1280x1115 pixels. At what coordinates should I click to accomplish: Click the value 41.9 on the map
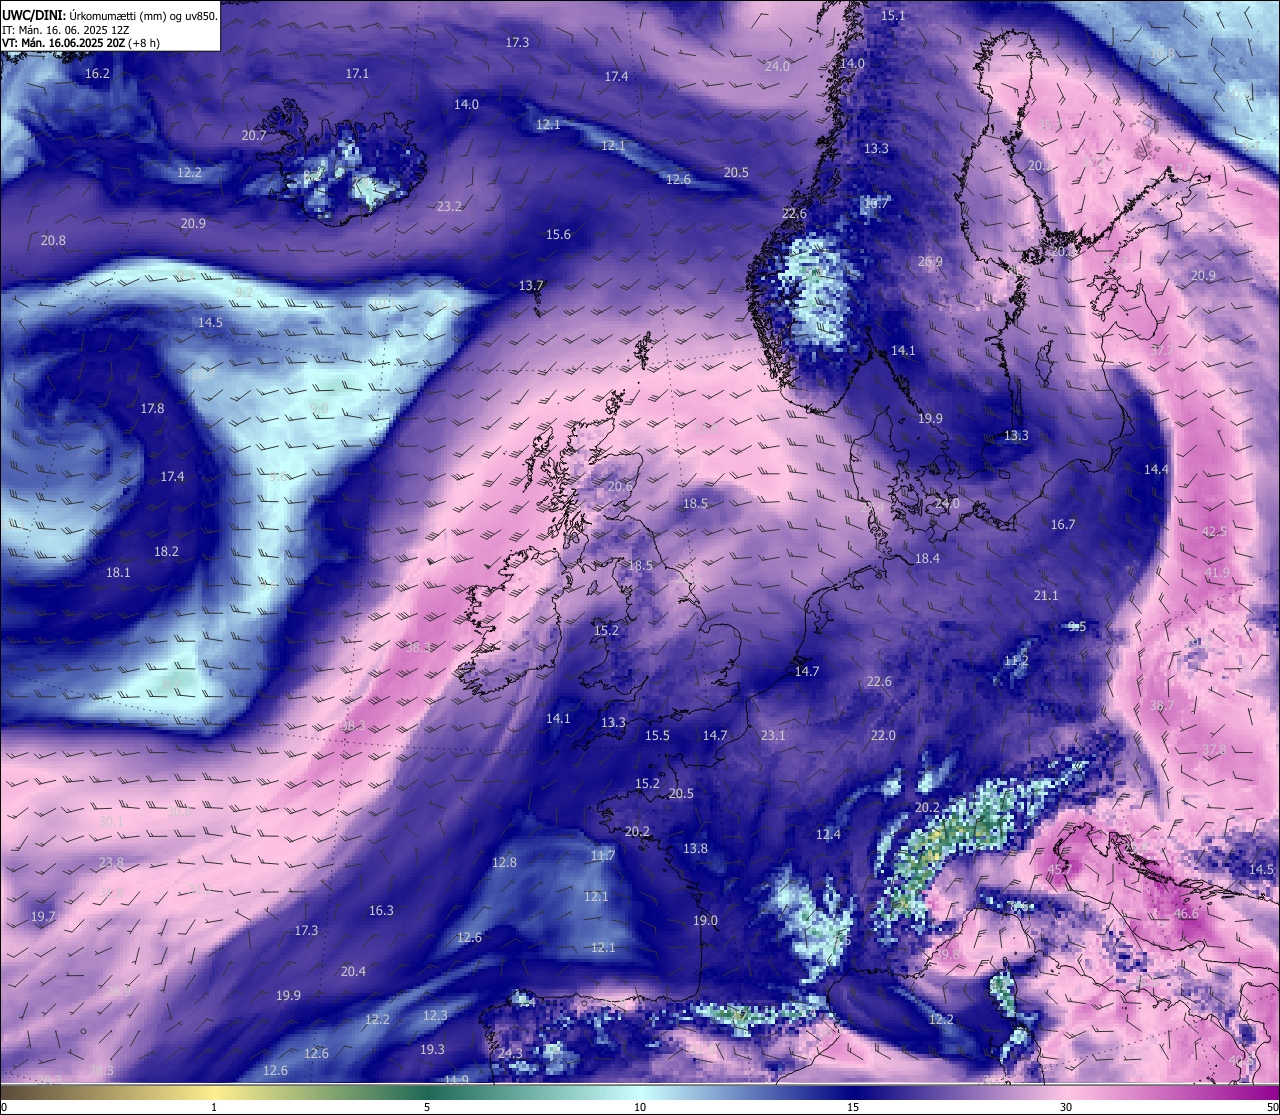(1217, 573)
